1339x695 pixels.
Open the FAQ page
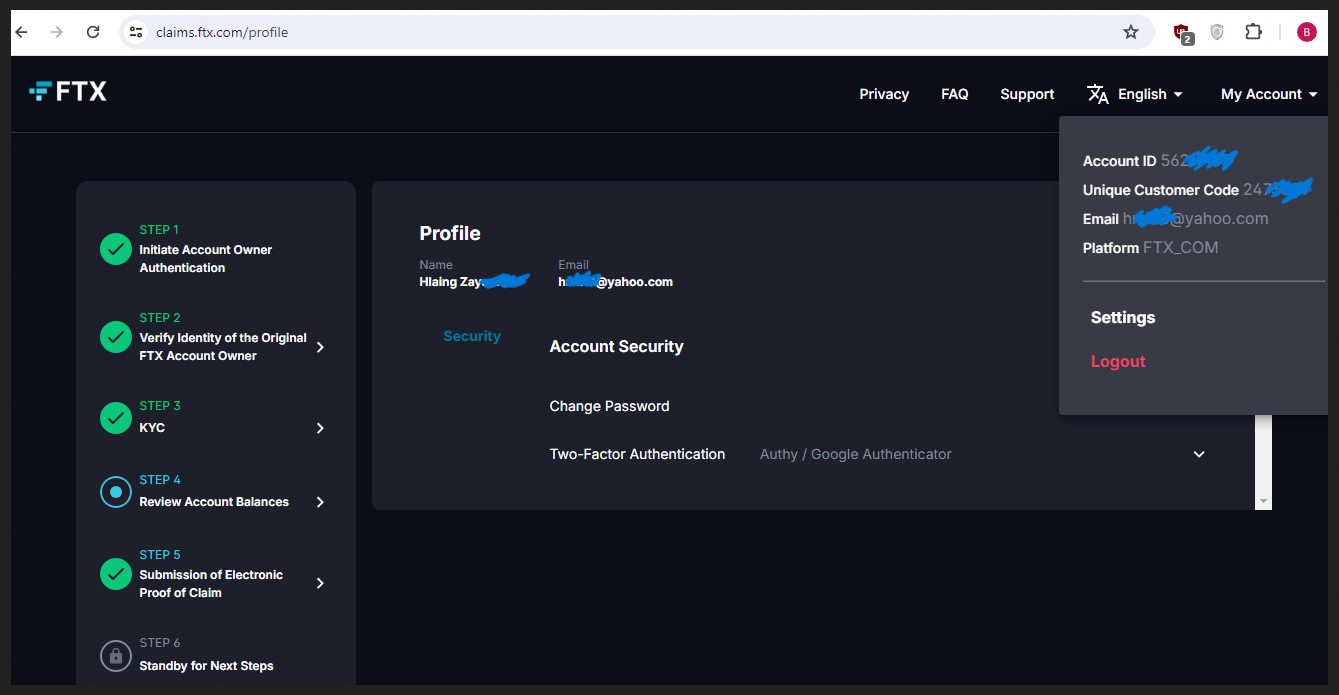coord(955,94)
